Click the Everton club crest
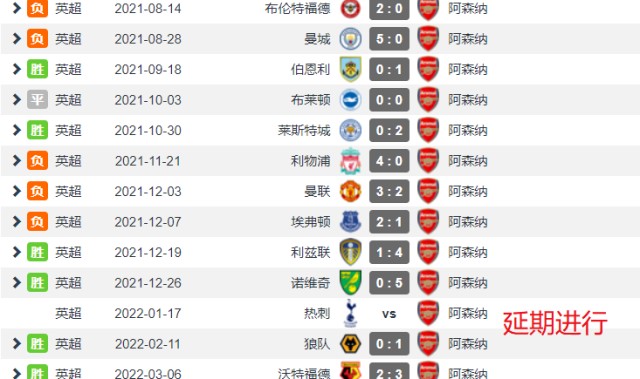This screenshot has height=379, width=640. coord(350,222)
